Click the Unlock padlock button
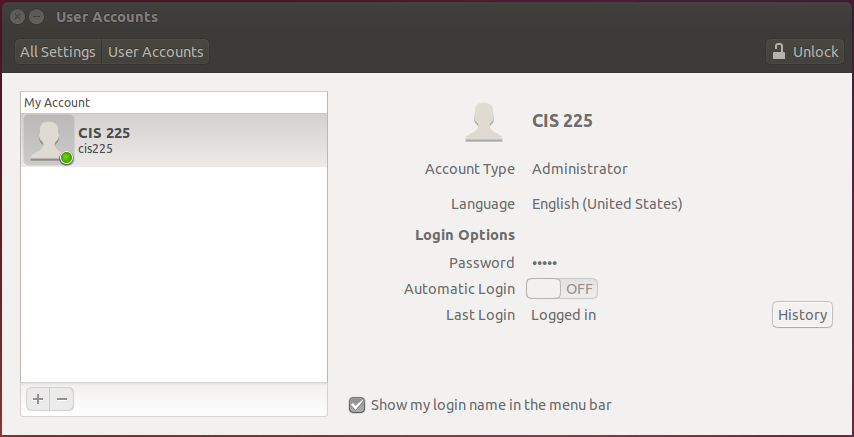The image size is (854, 437). click(x=804, y=52)
